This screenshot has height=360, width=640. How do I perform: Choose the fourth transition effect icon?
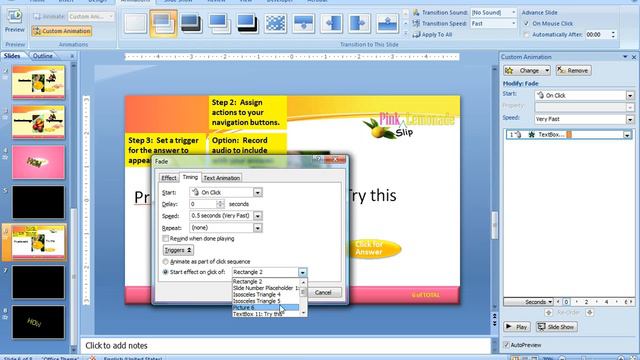click(x=219, y=24)
